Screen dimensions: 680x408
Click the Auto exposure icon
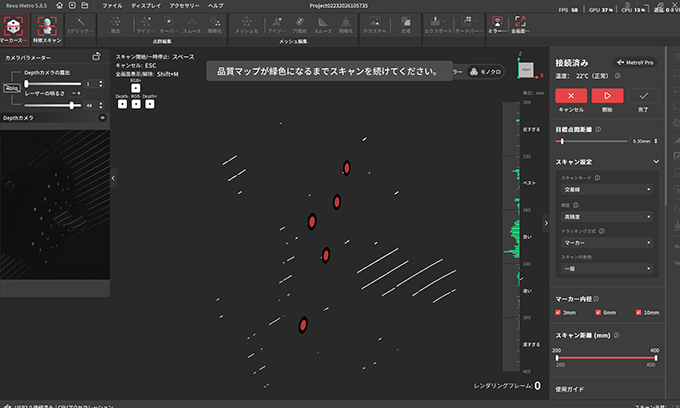point(11,90)
